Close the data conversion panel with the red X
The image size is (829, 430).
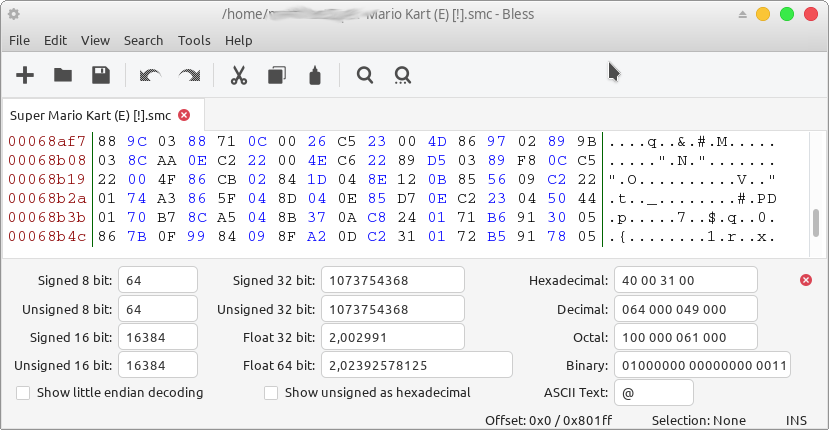806,280
